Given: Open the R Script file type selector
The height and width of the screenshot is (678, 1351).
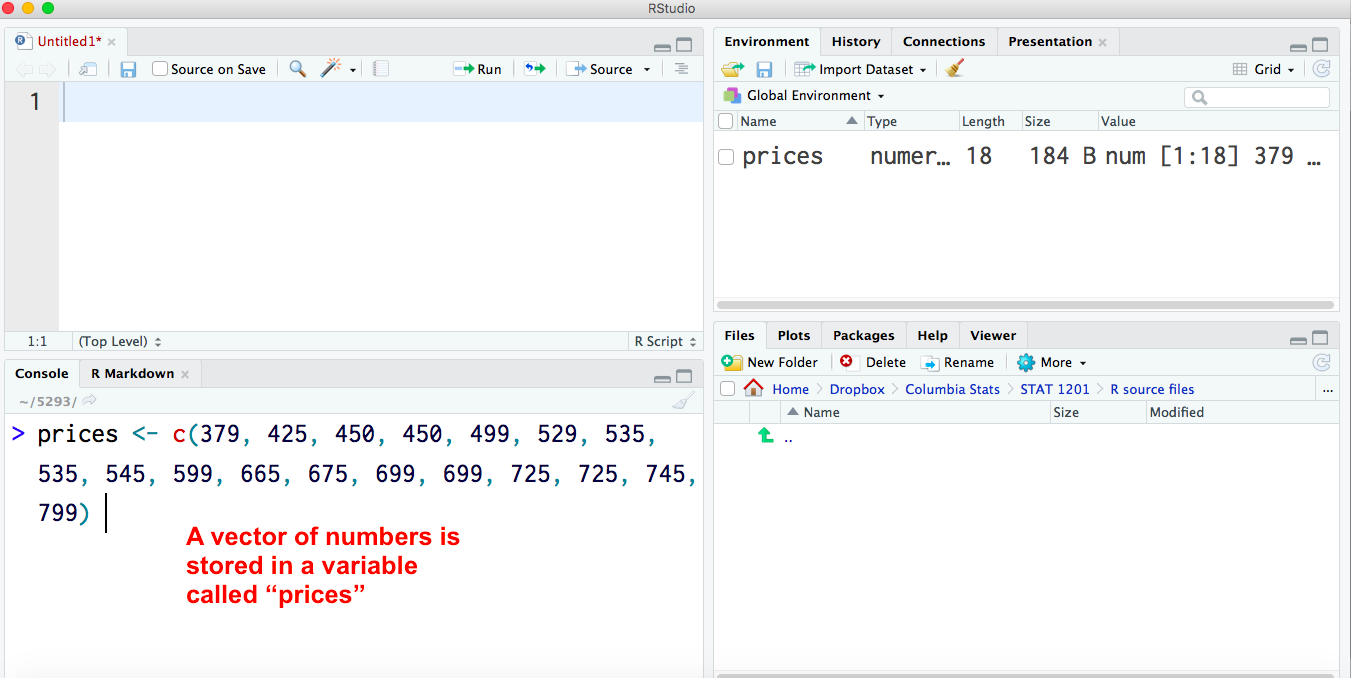Looking at the screenshot, I should [x=664, y=341].
